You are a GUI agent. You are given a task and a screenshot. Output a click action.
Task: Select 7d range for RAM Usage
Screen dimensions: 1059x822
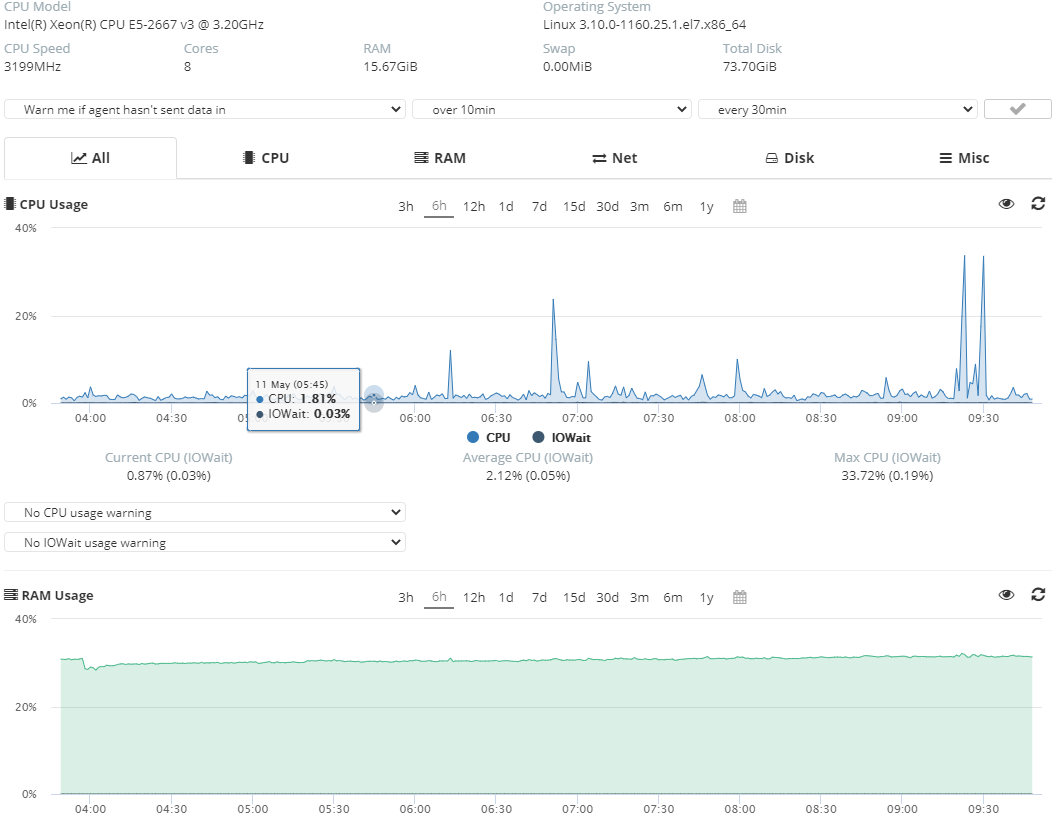539,598
